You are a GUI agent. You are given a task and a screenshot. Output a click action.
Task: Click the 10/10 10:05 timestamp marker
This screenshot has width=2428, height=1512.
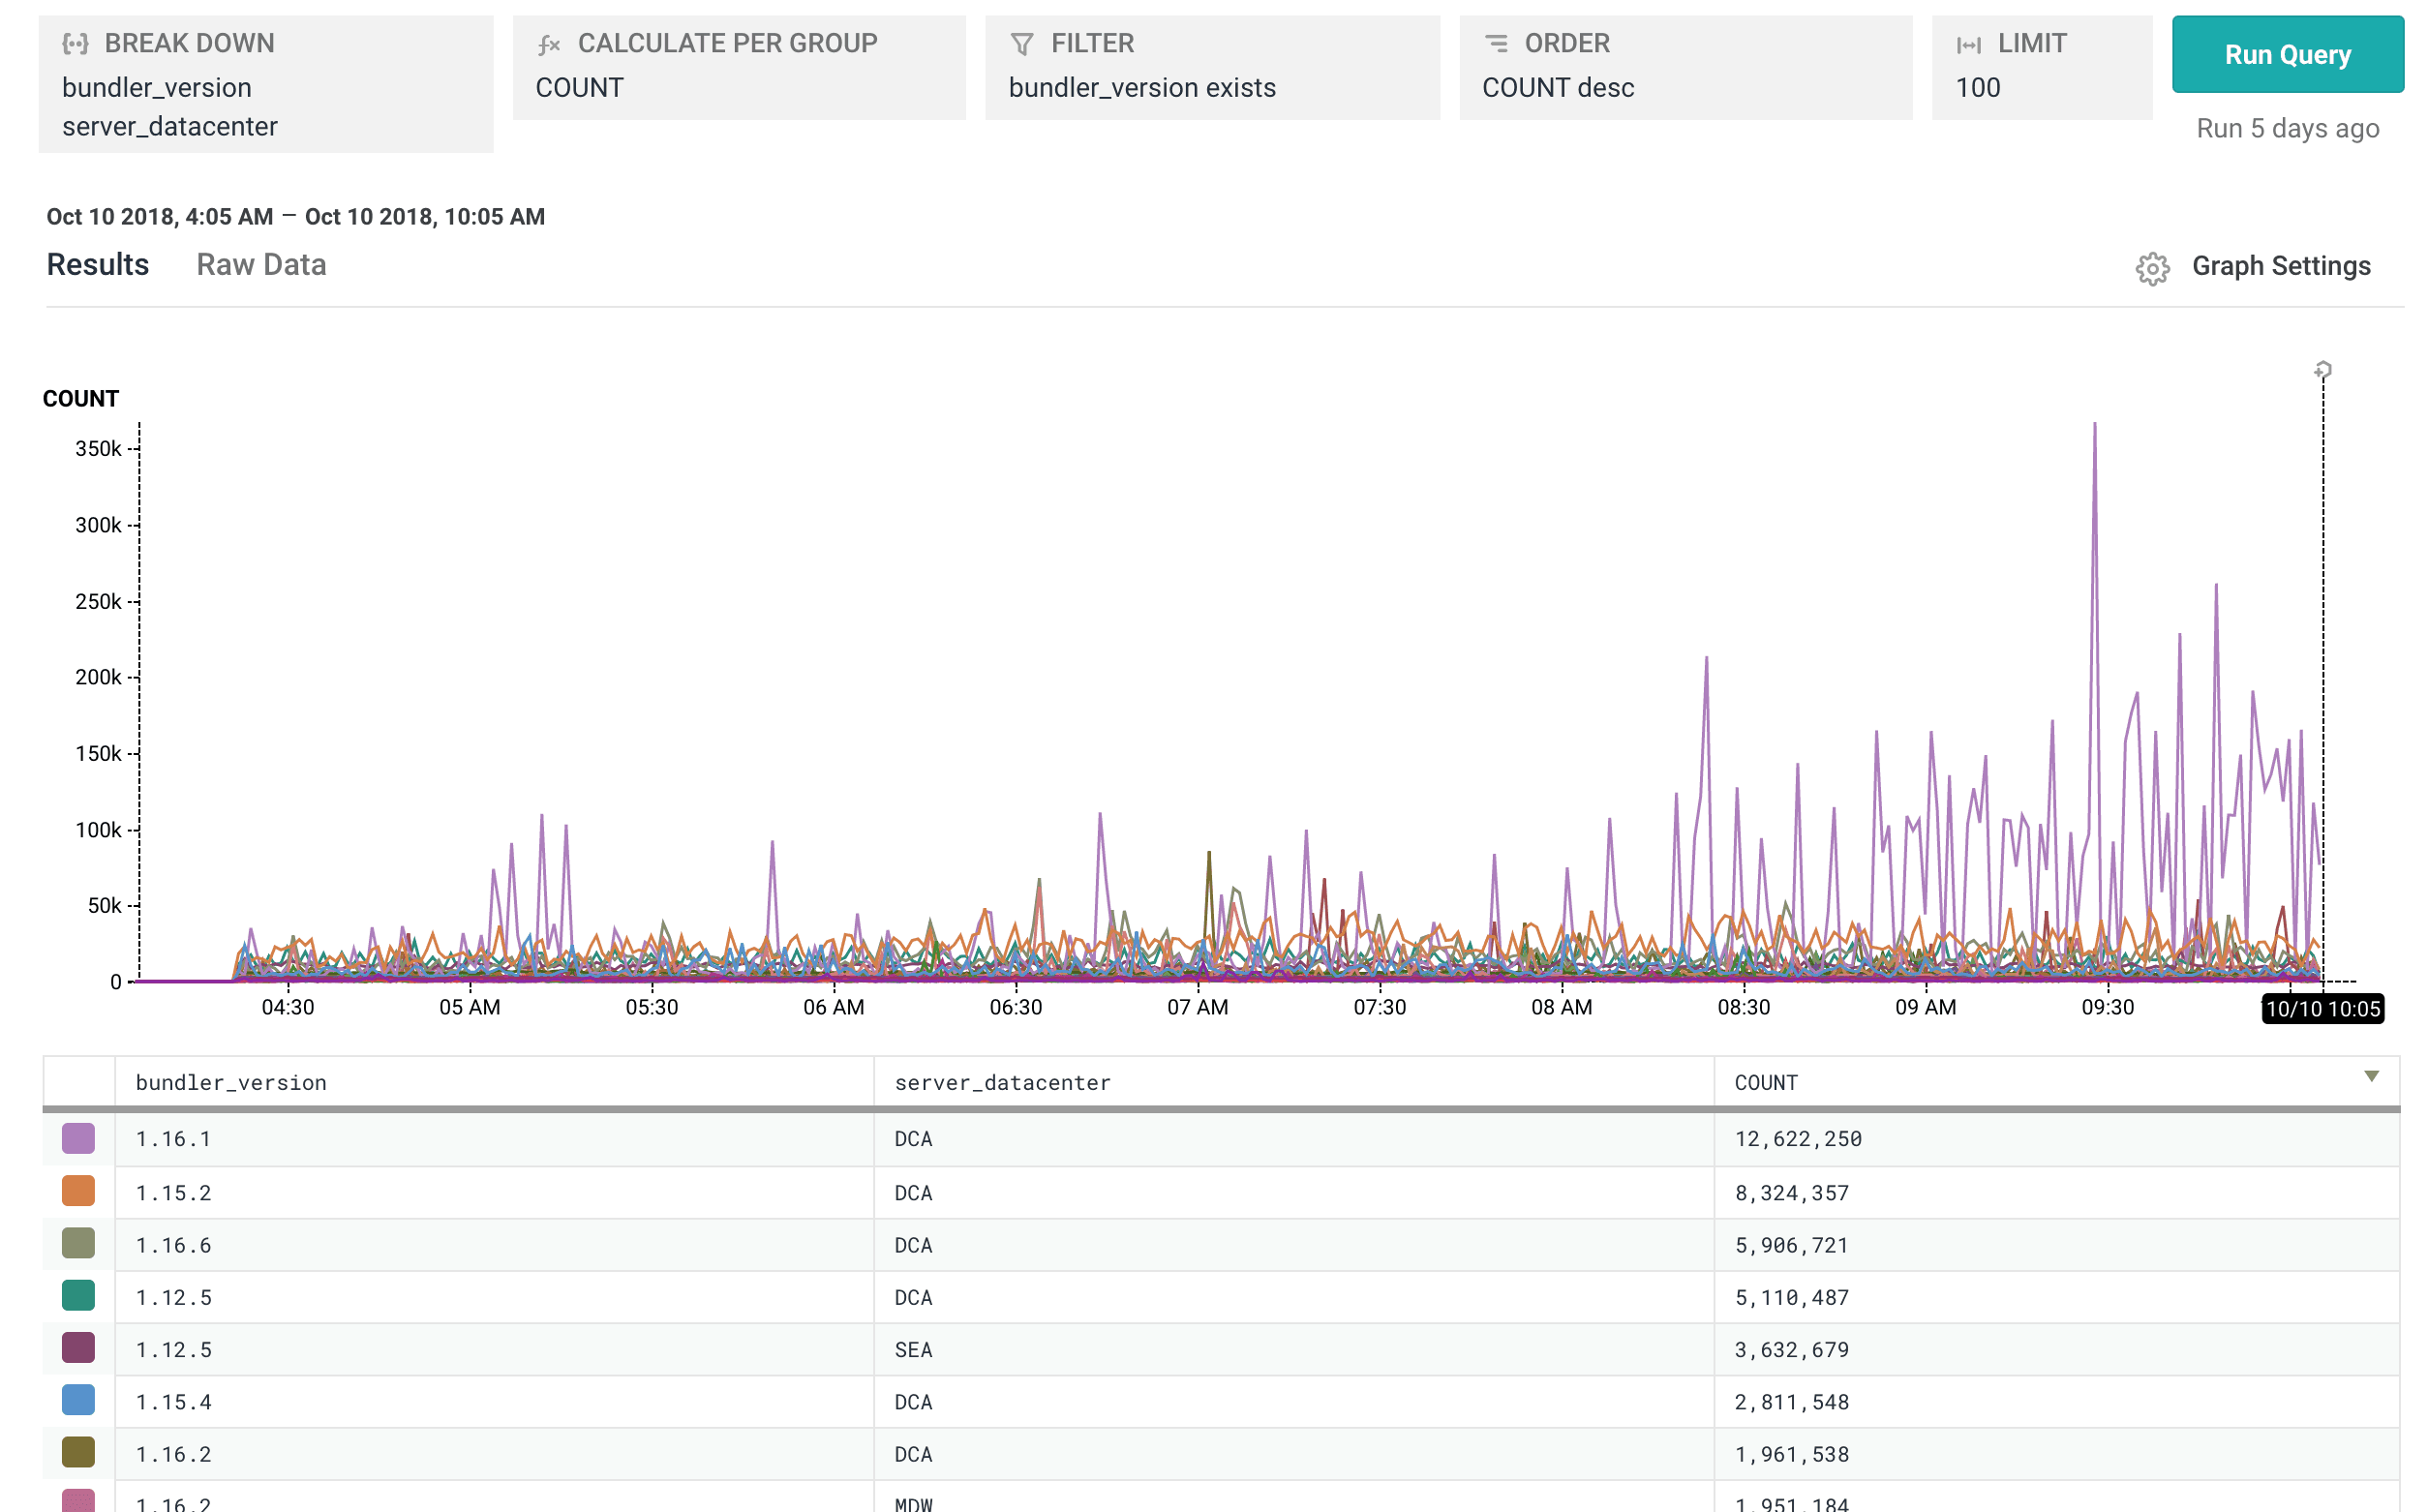pyautogui.click(x=2326, y=1010)
